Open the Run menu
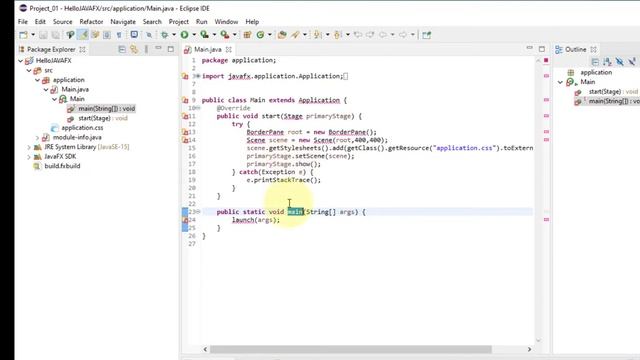The width and height of the screenshot is (640, 360). coord(202,22)
